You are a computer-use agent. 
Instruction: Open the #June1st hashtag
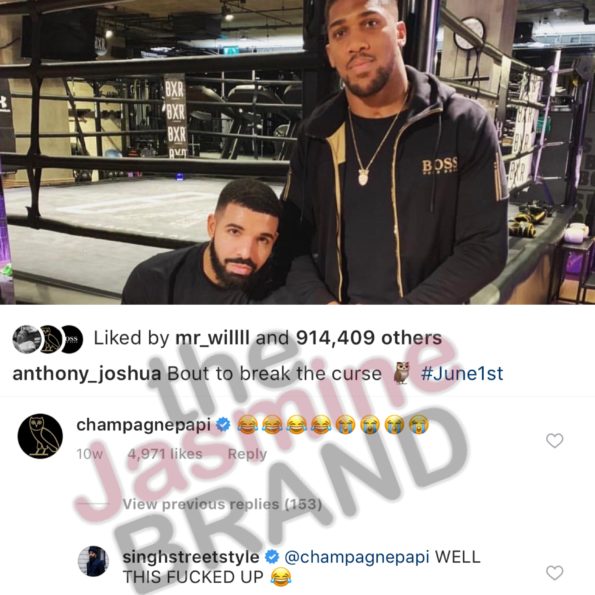[462, 373]
